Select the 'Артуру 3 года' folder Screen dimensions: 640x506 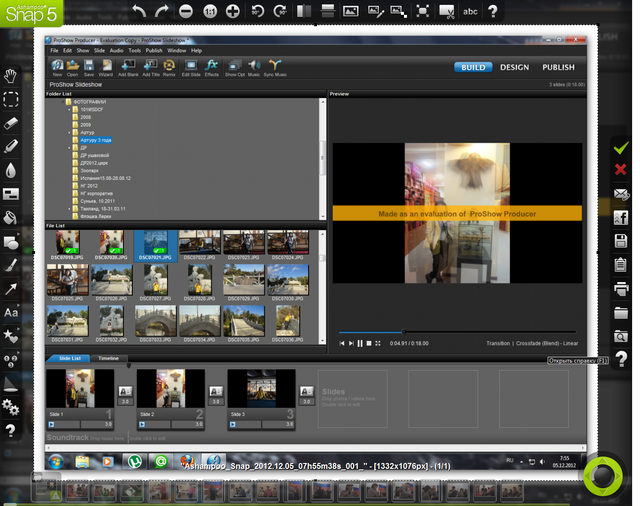96,140
